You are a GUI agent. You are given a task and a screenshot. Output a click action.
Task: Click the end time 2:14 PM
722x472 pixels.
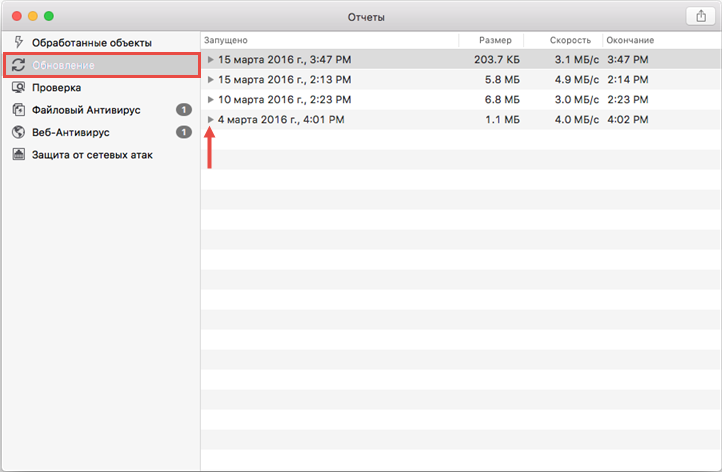[628, 79]
